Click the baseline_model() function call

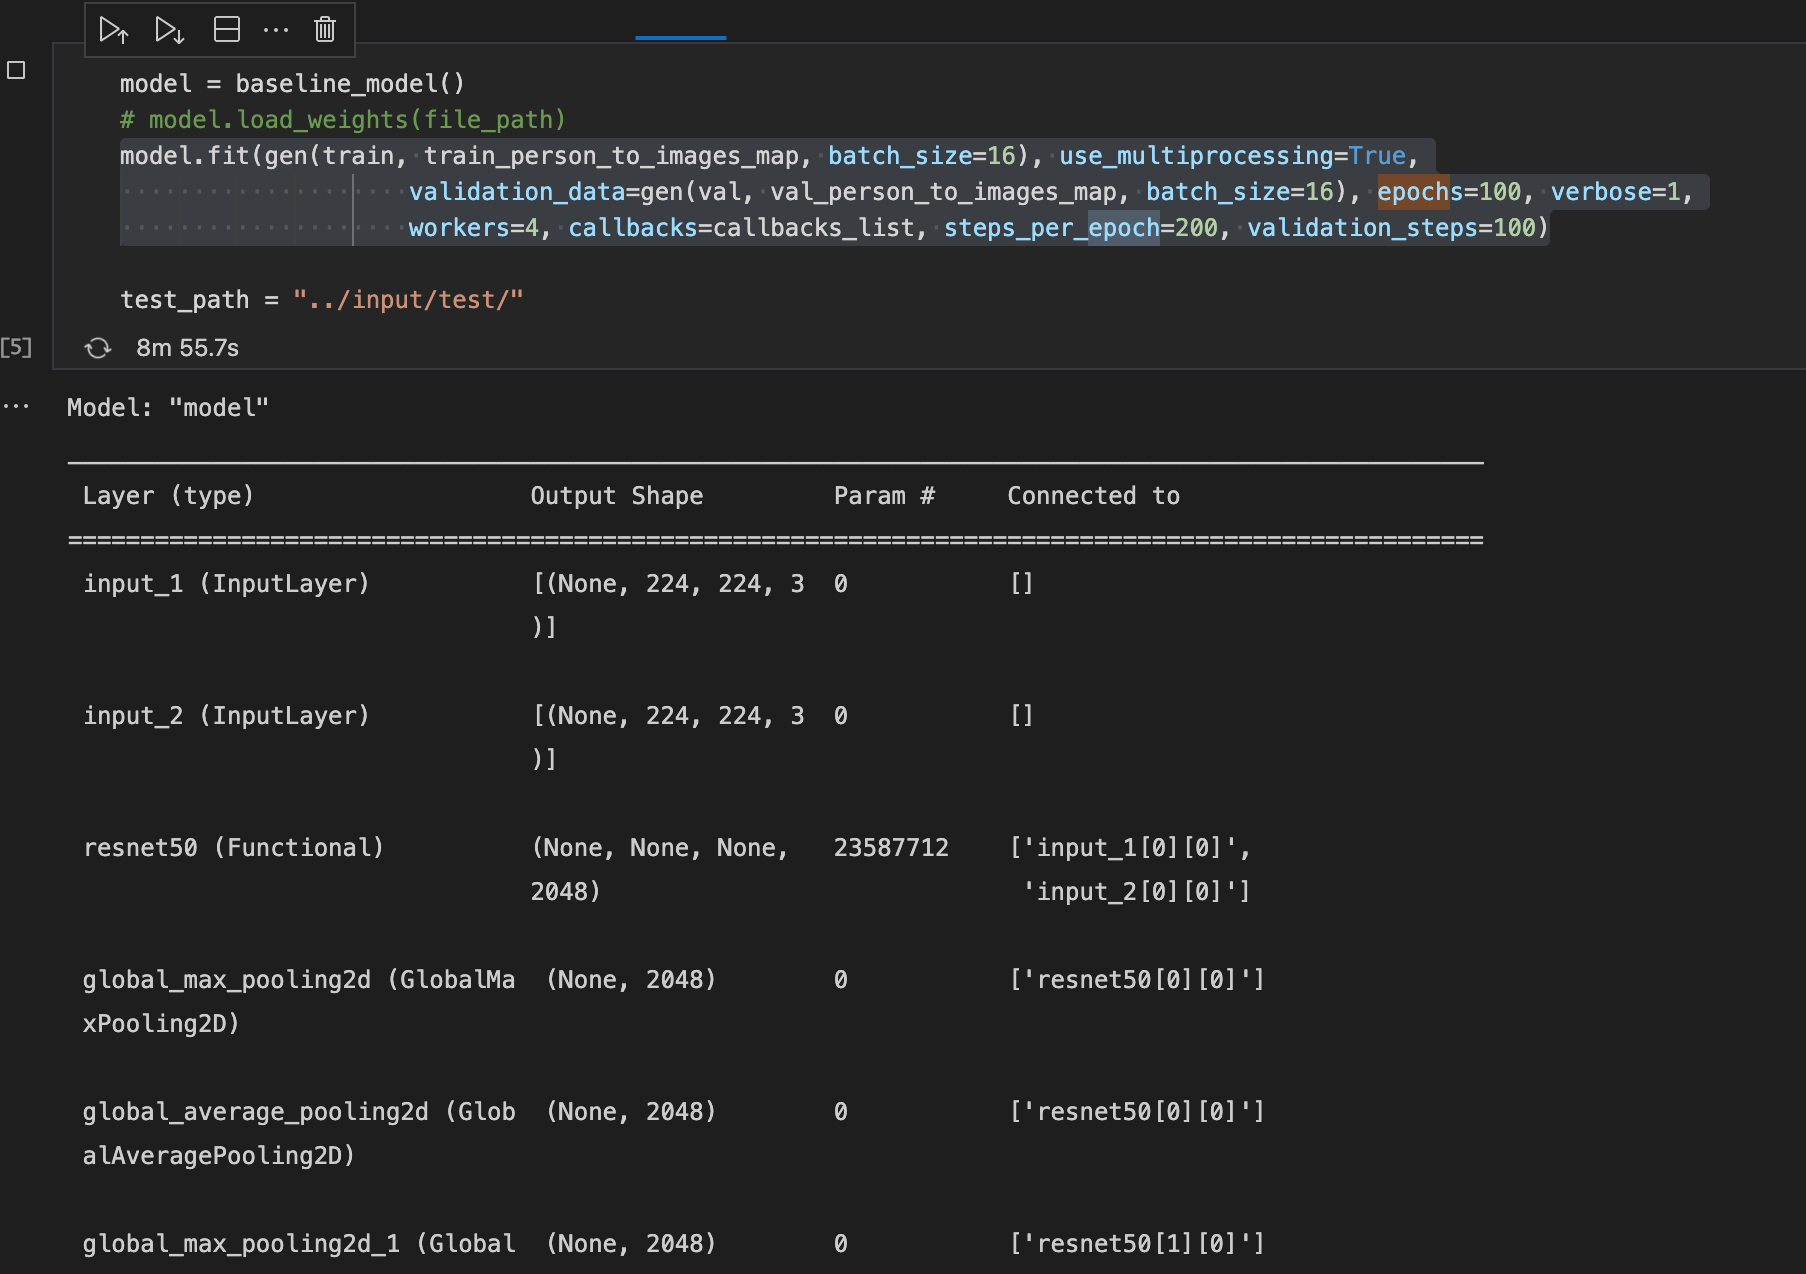click(350, 84)
